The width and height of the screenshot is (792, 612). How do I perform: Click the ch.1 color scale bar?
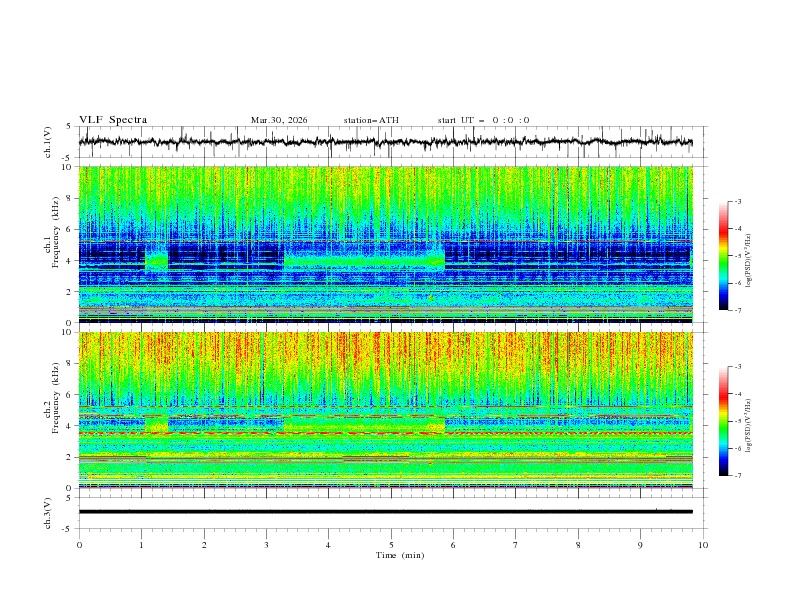tap(723, 256)
